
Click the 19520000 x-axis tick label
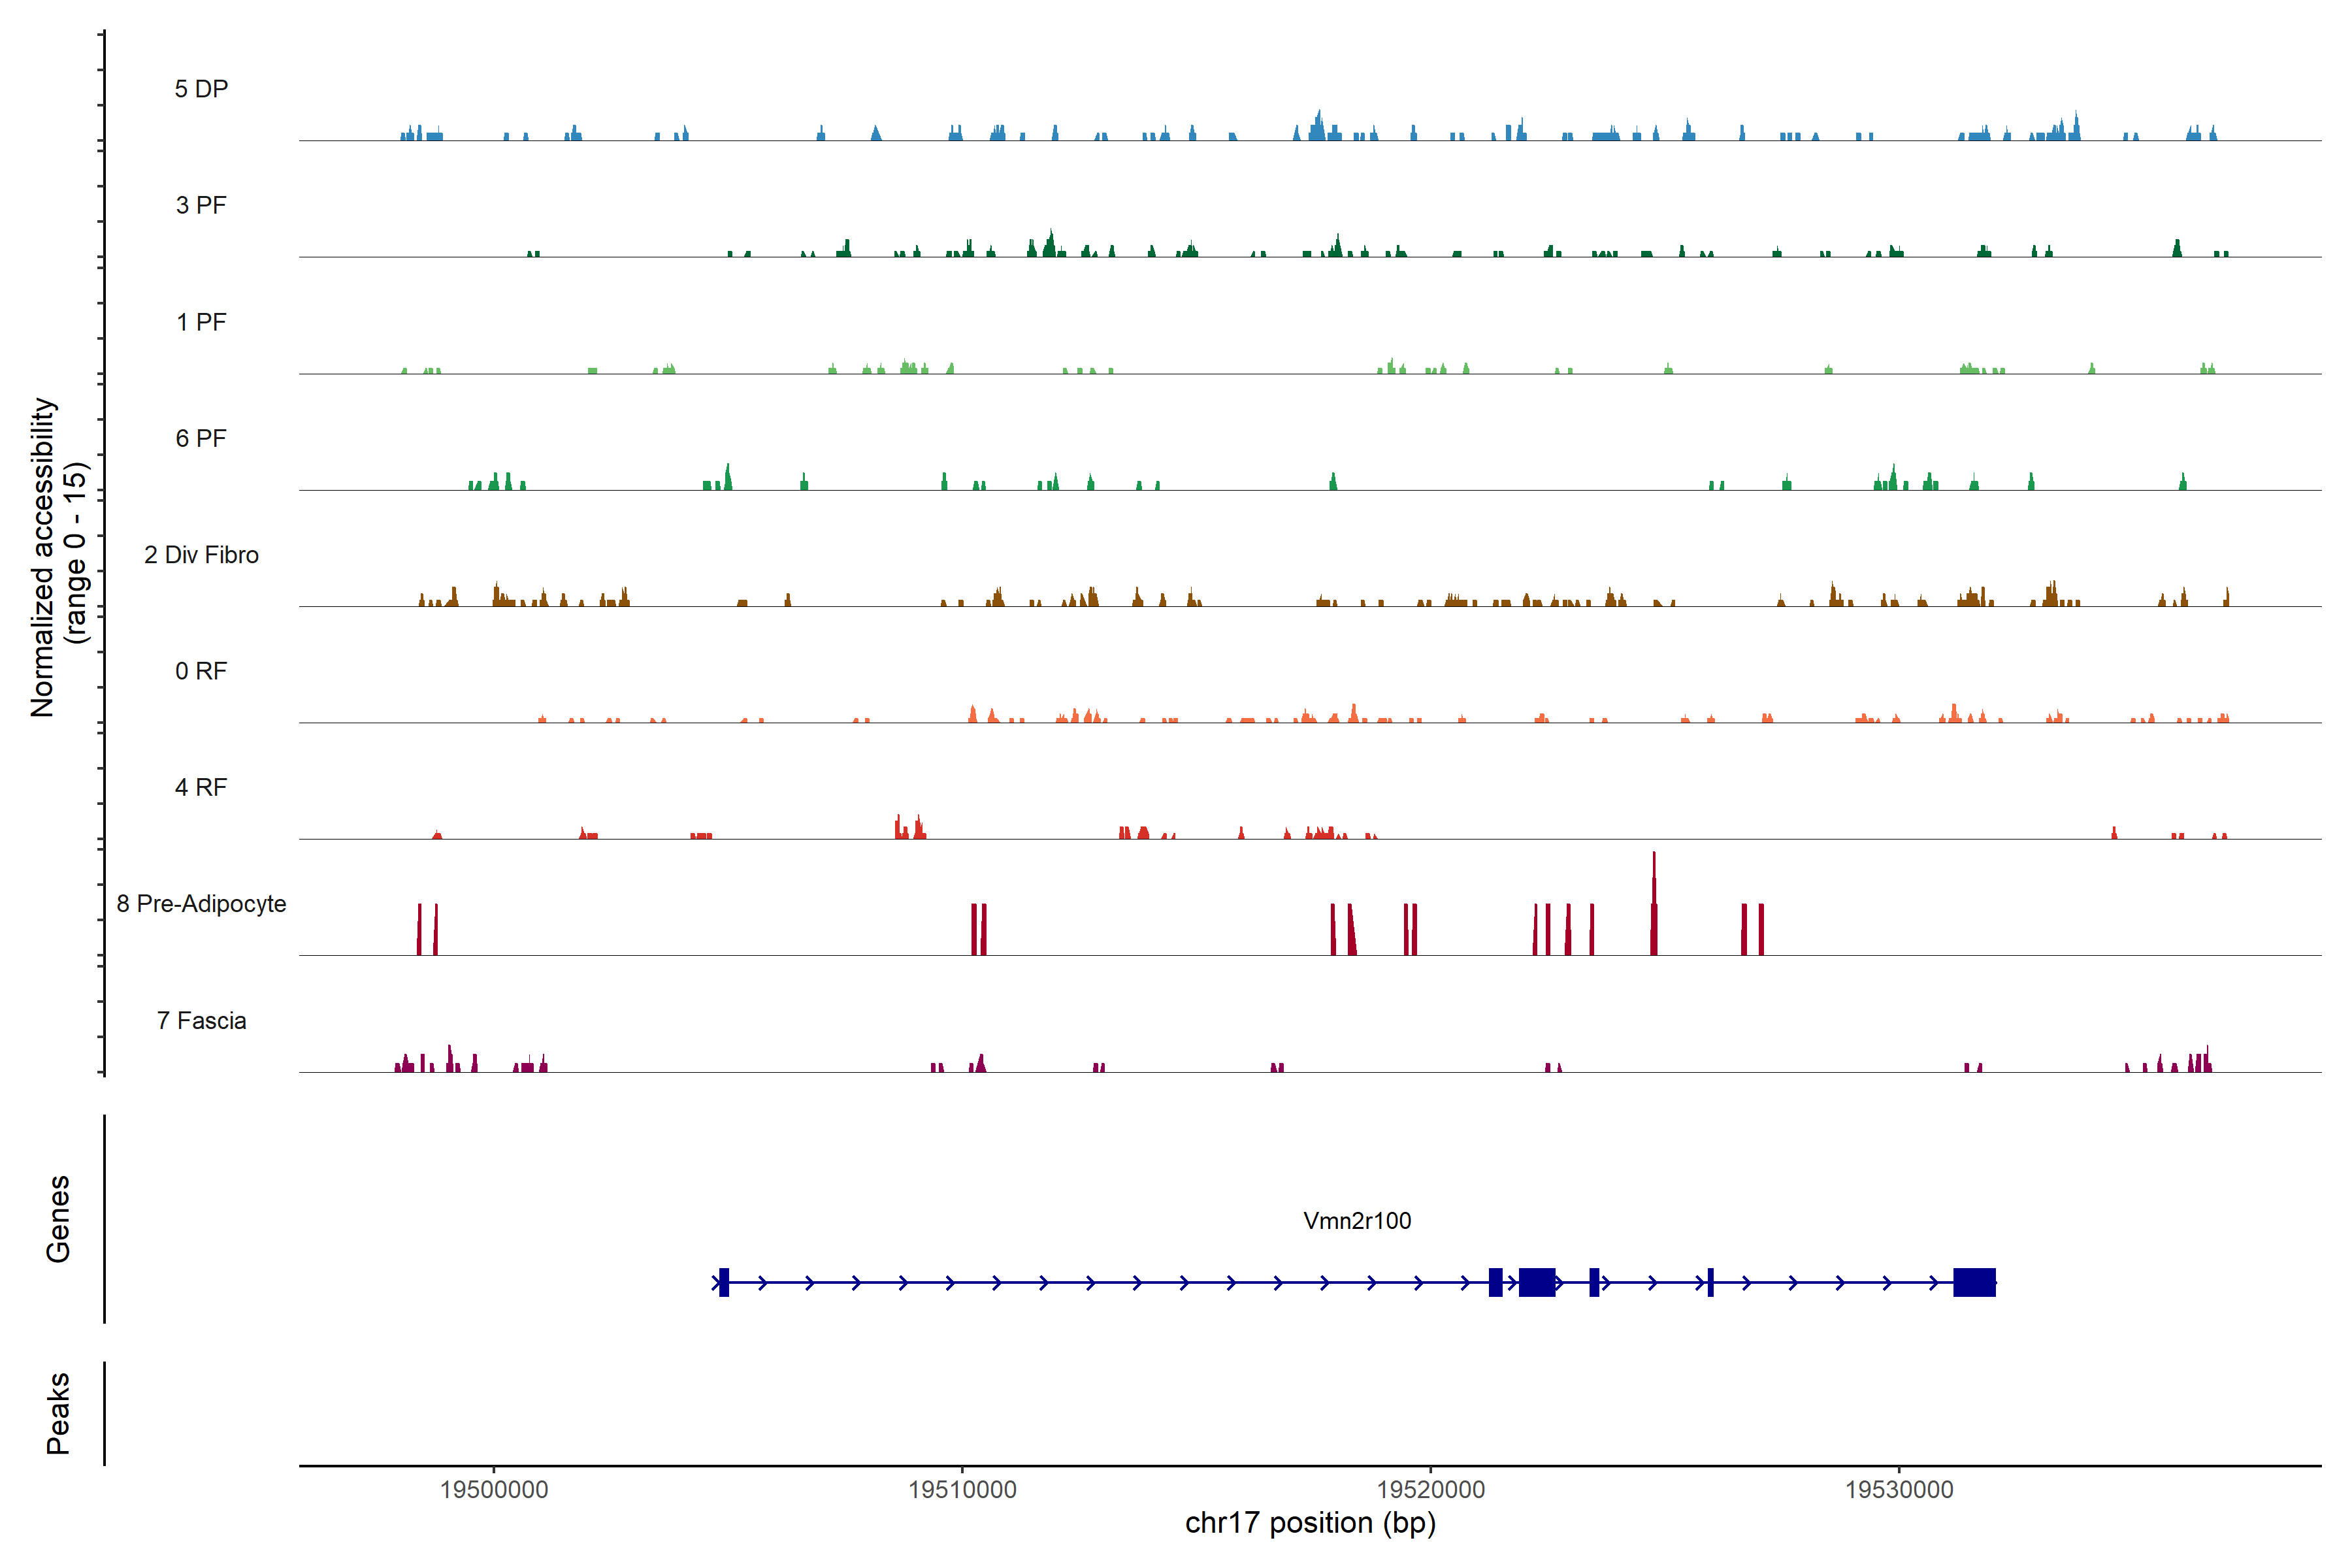tap(1430, 1489)
